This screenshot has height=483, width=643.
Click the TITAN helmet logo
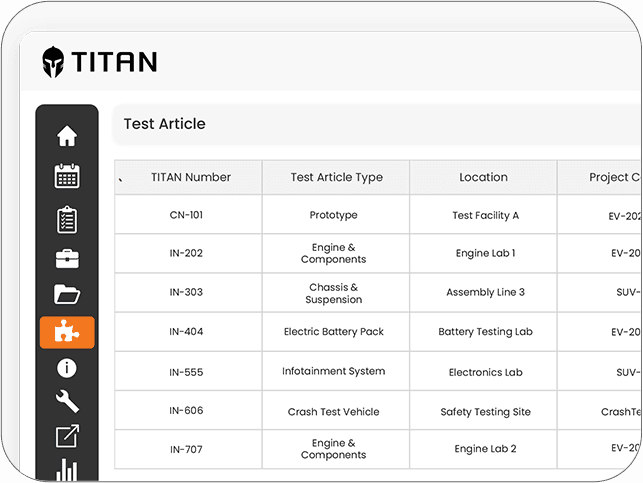coord(53,62)
